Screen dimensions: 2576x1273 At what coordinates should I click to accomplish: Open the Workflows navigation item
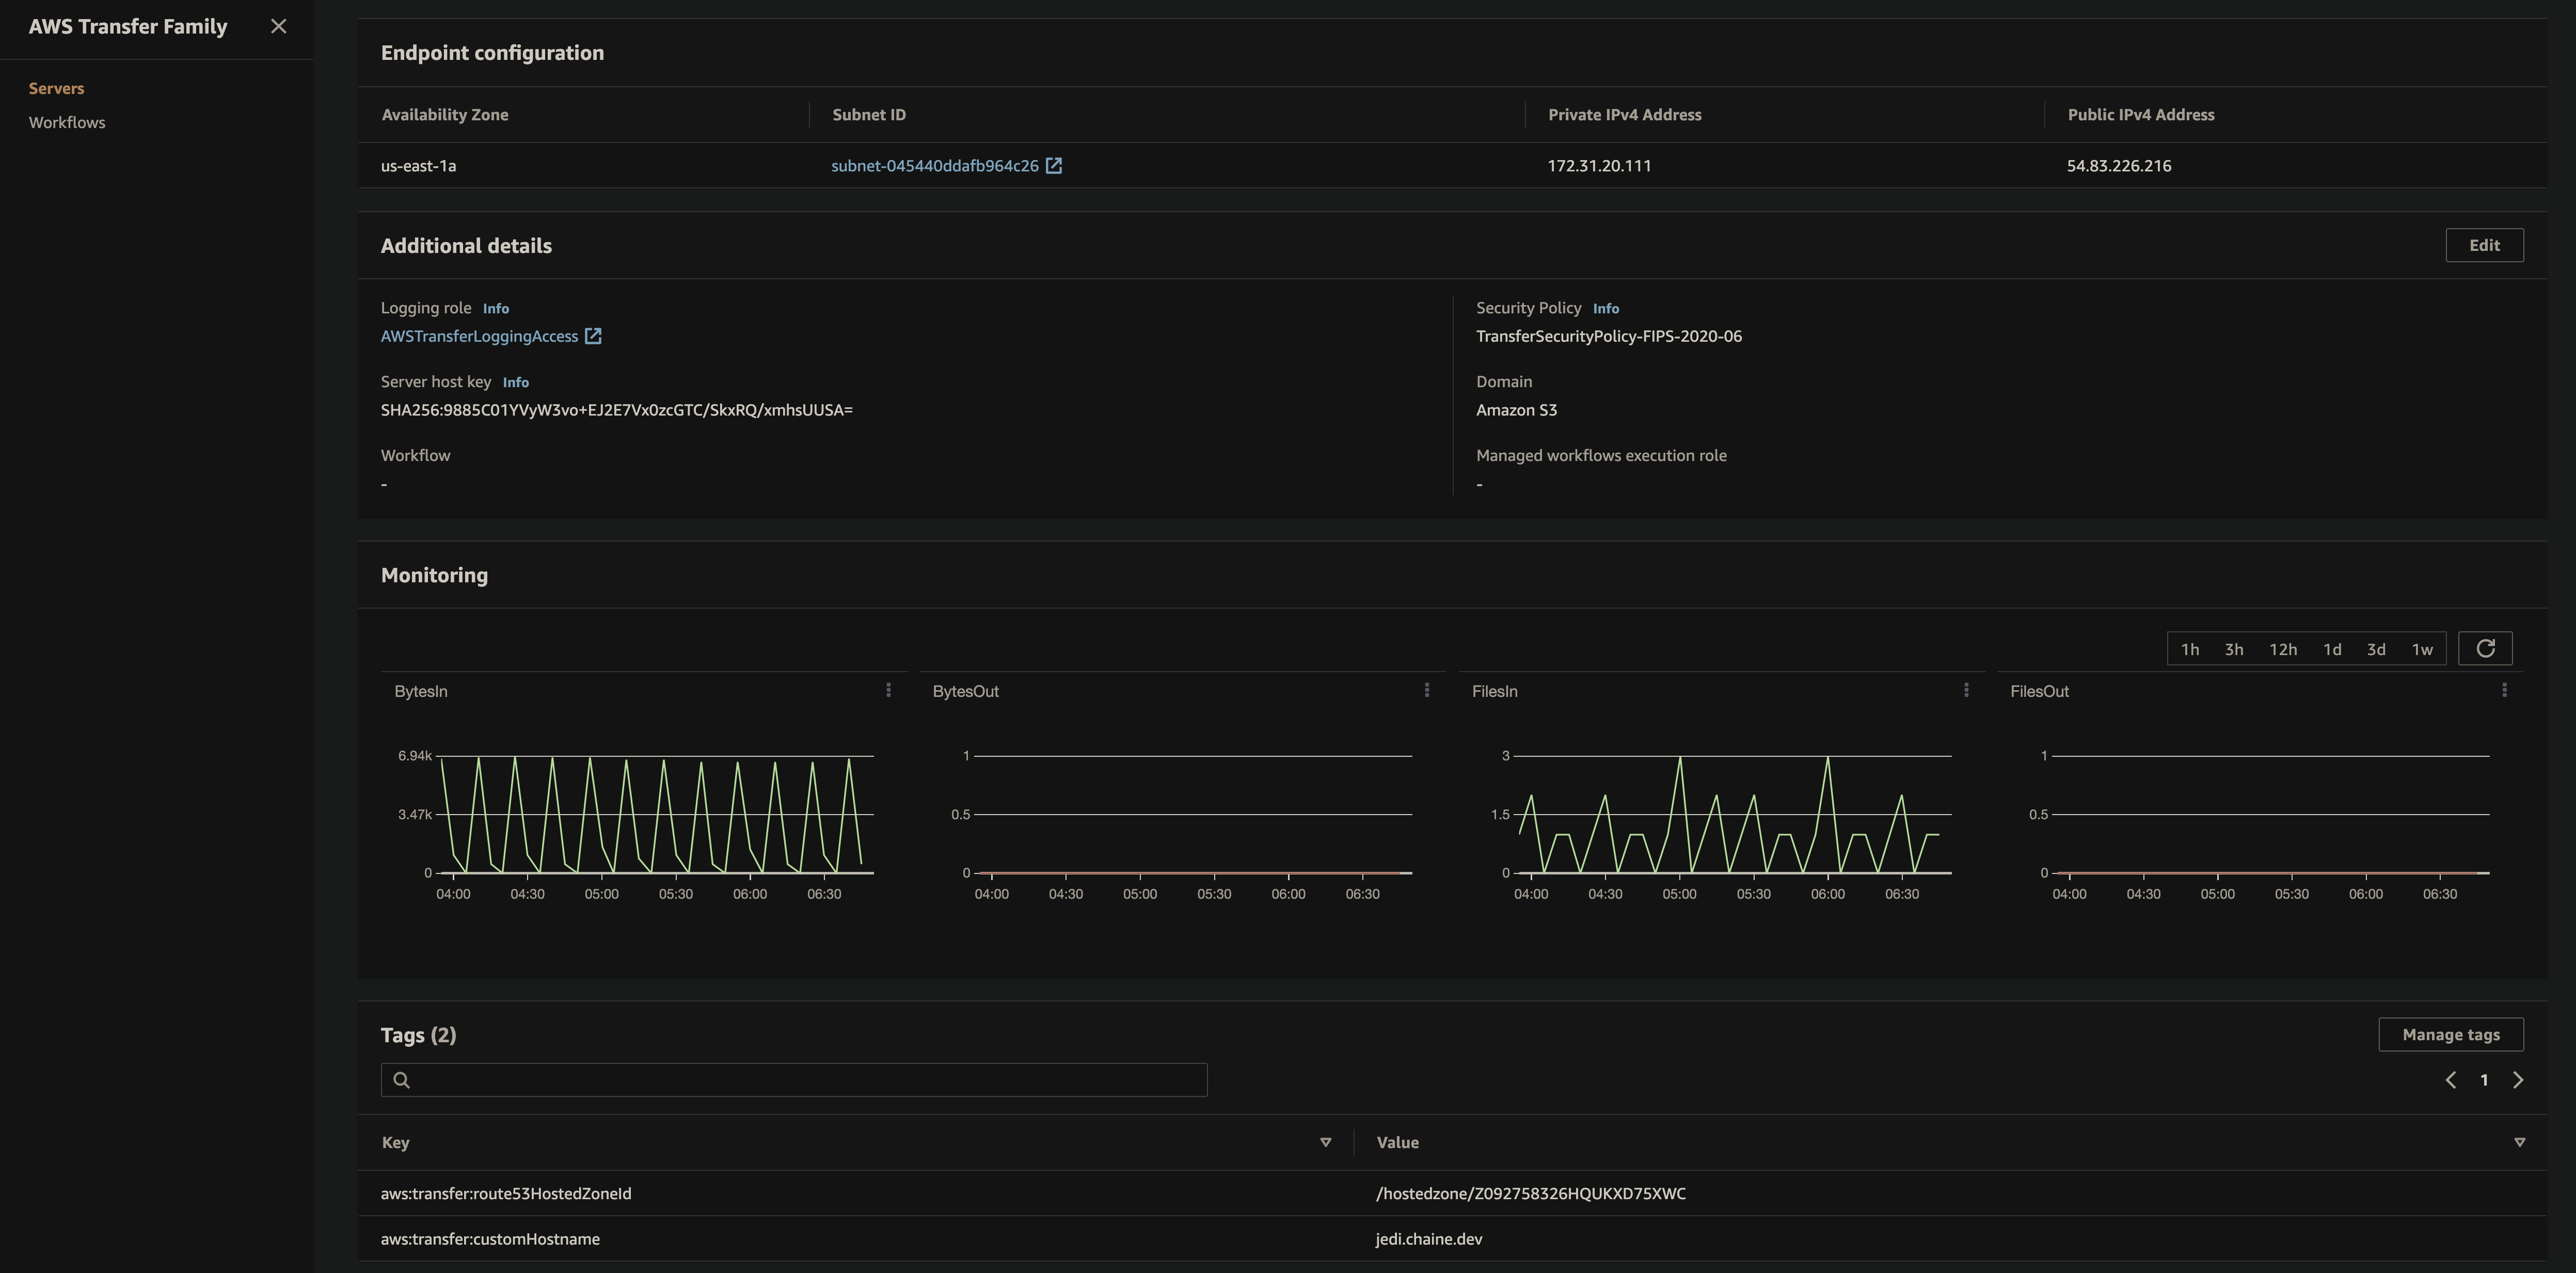coord(67,122)
